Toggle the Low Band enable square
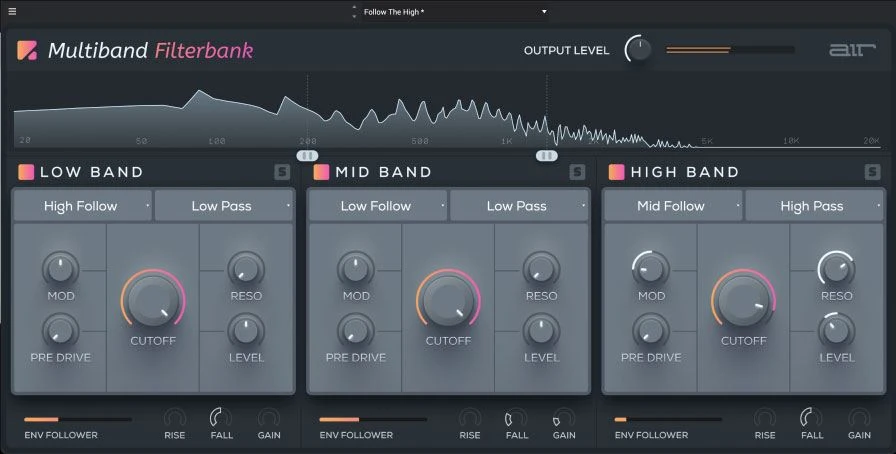The height and width of the screenshot is (454, 896). 26,172
